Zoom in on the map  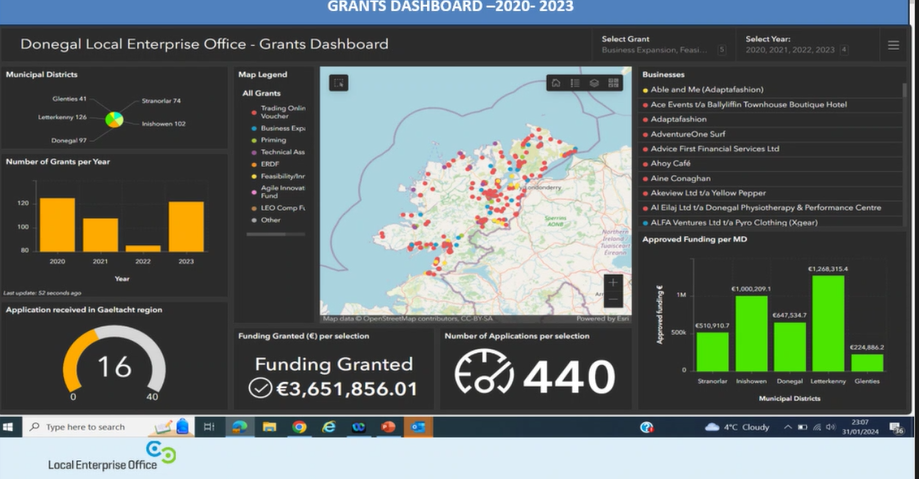click(x=613, y=282)
